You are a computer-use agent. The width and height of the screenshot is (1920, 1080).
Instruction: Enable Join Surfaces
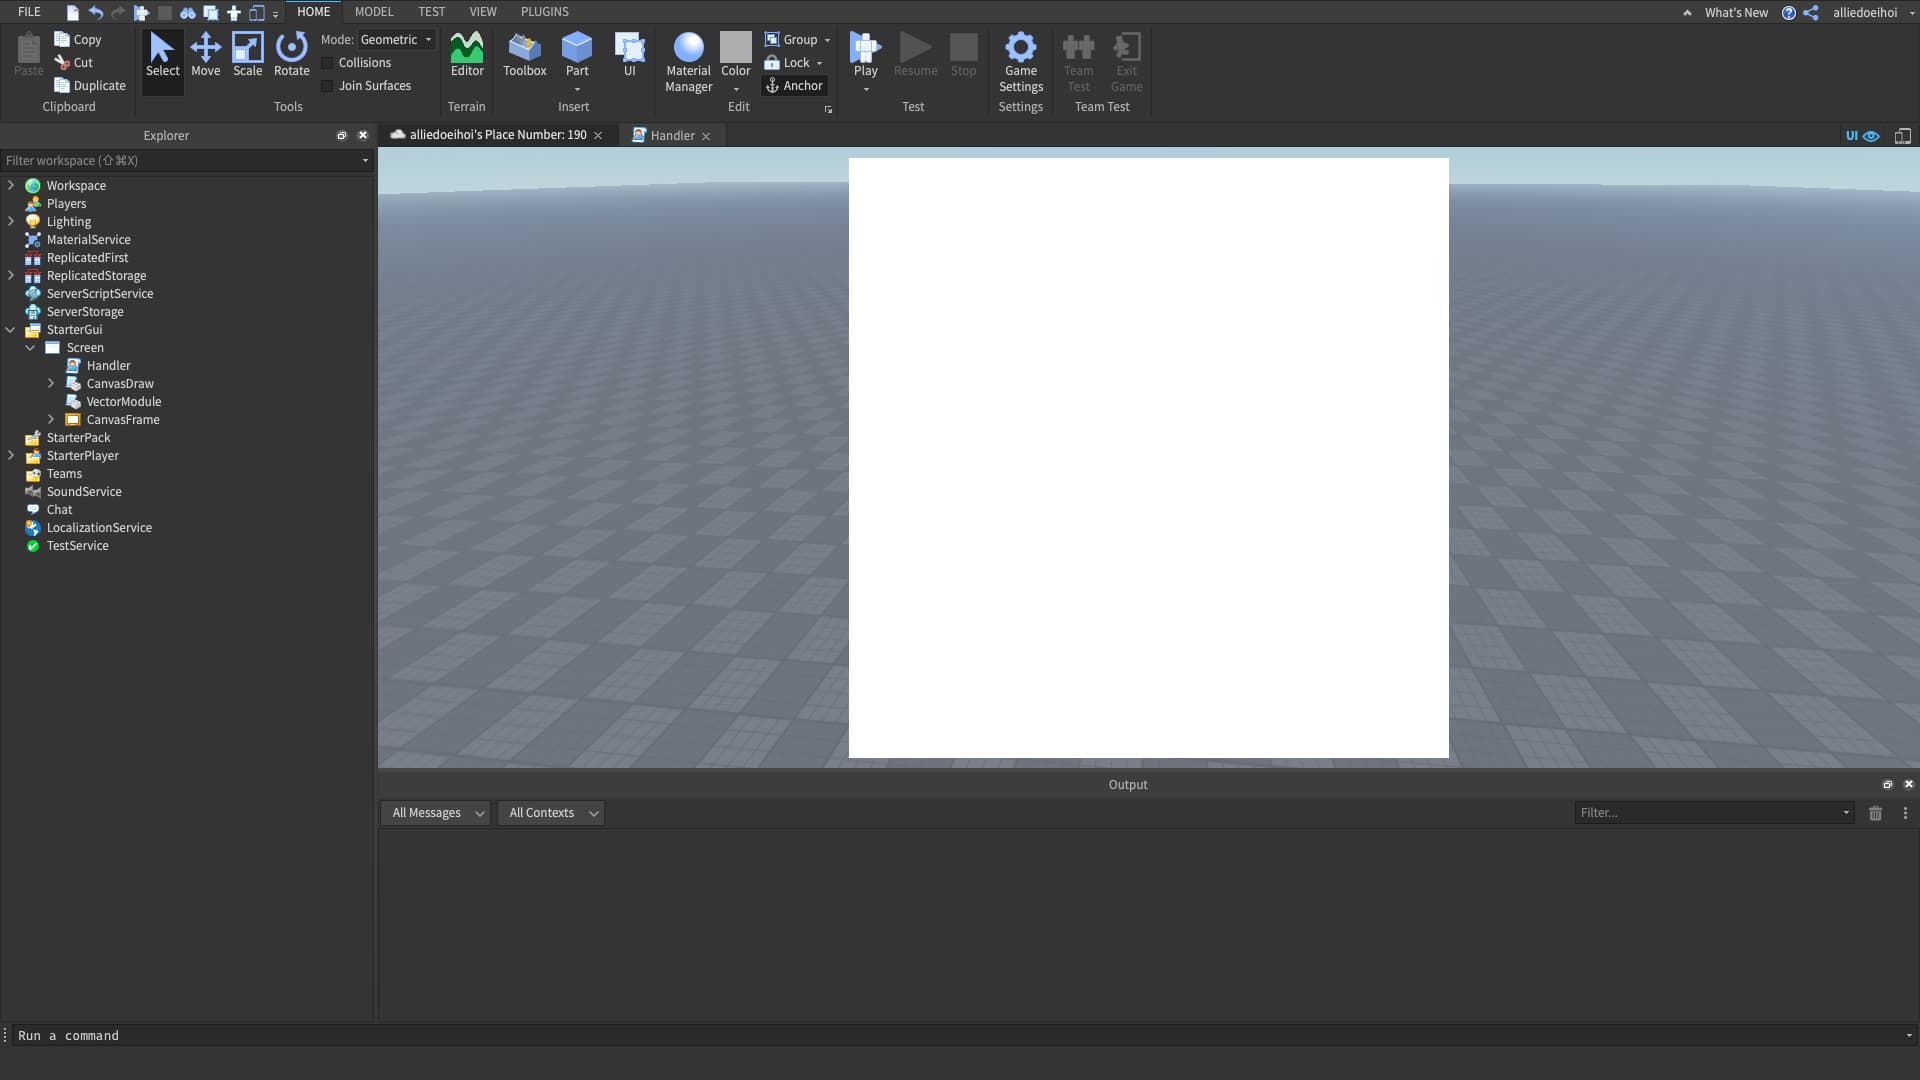328,86
